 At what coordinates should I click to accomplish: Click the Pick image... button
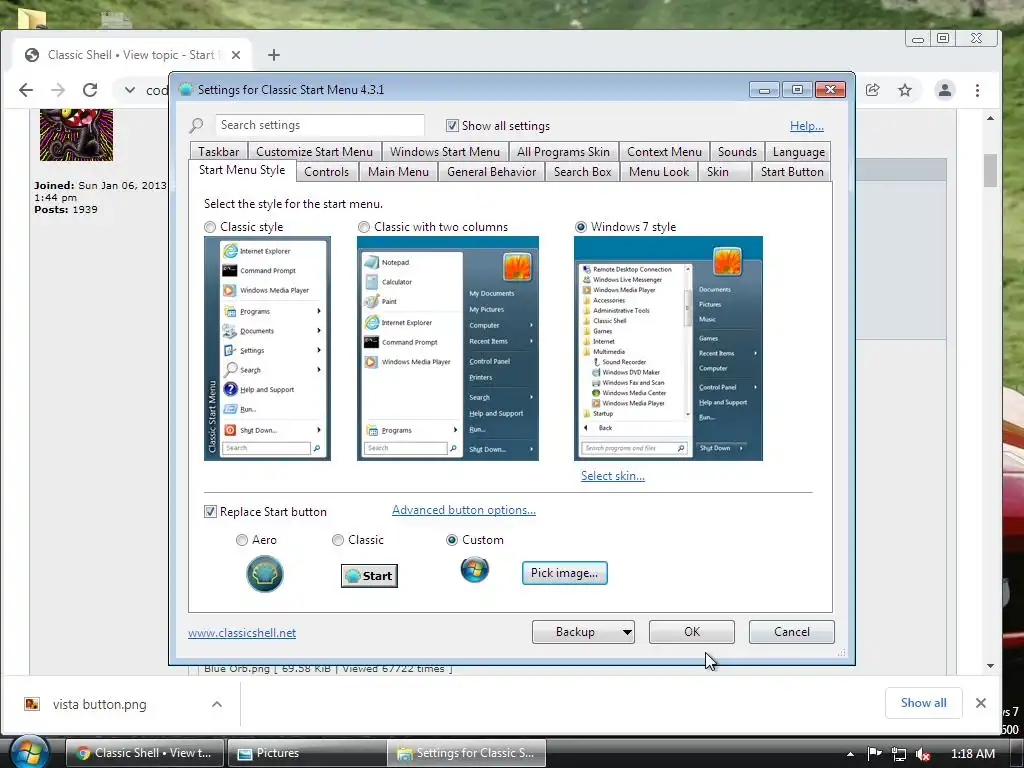[564, 573]
